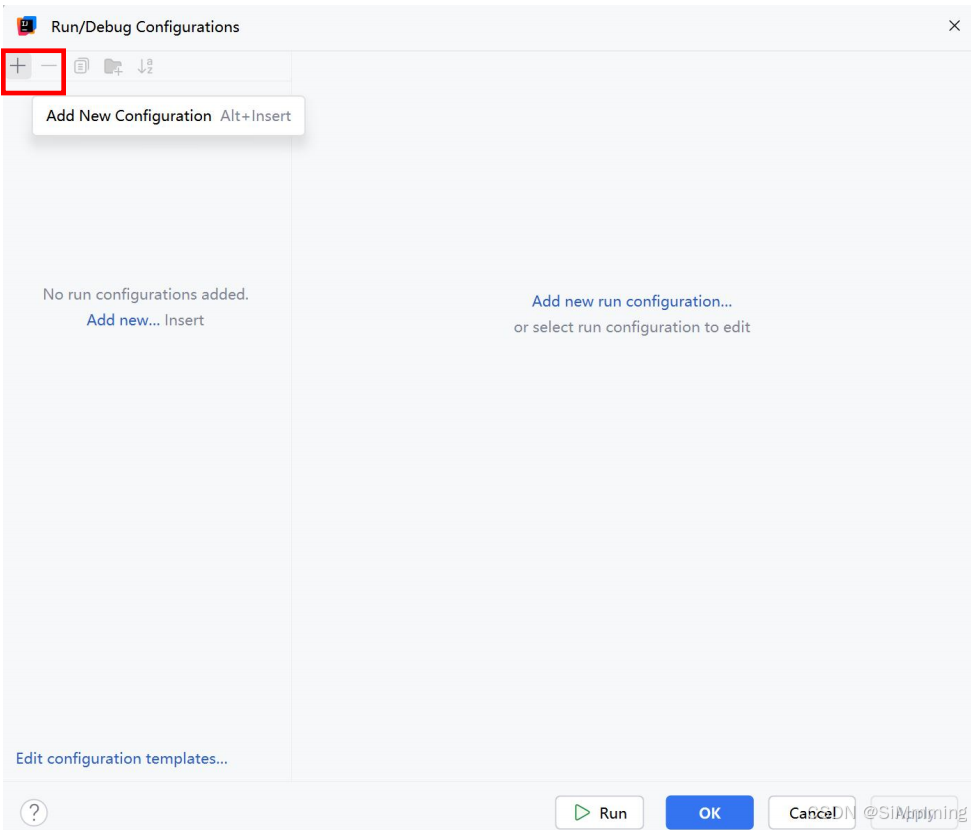Click the 'Run/Debug Configurations' title text
The height and width of the screenshot is (830, 971).
145,27
